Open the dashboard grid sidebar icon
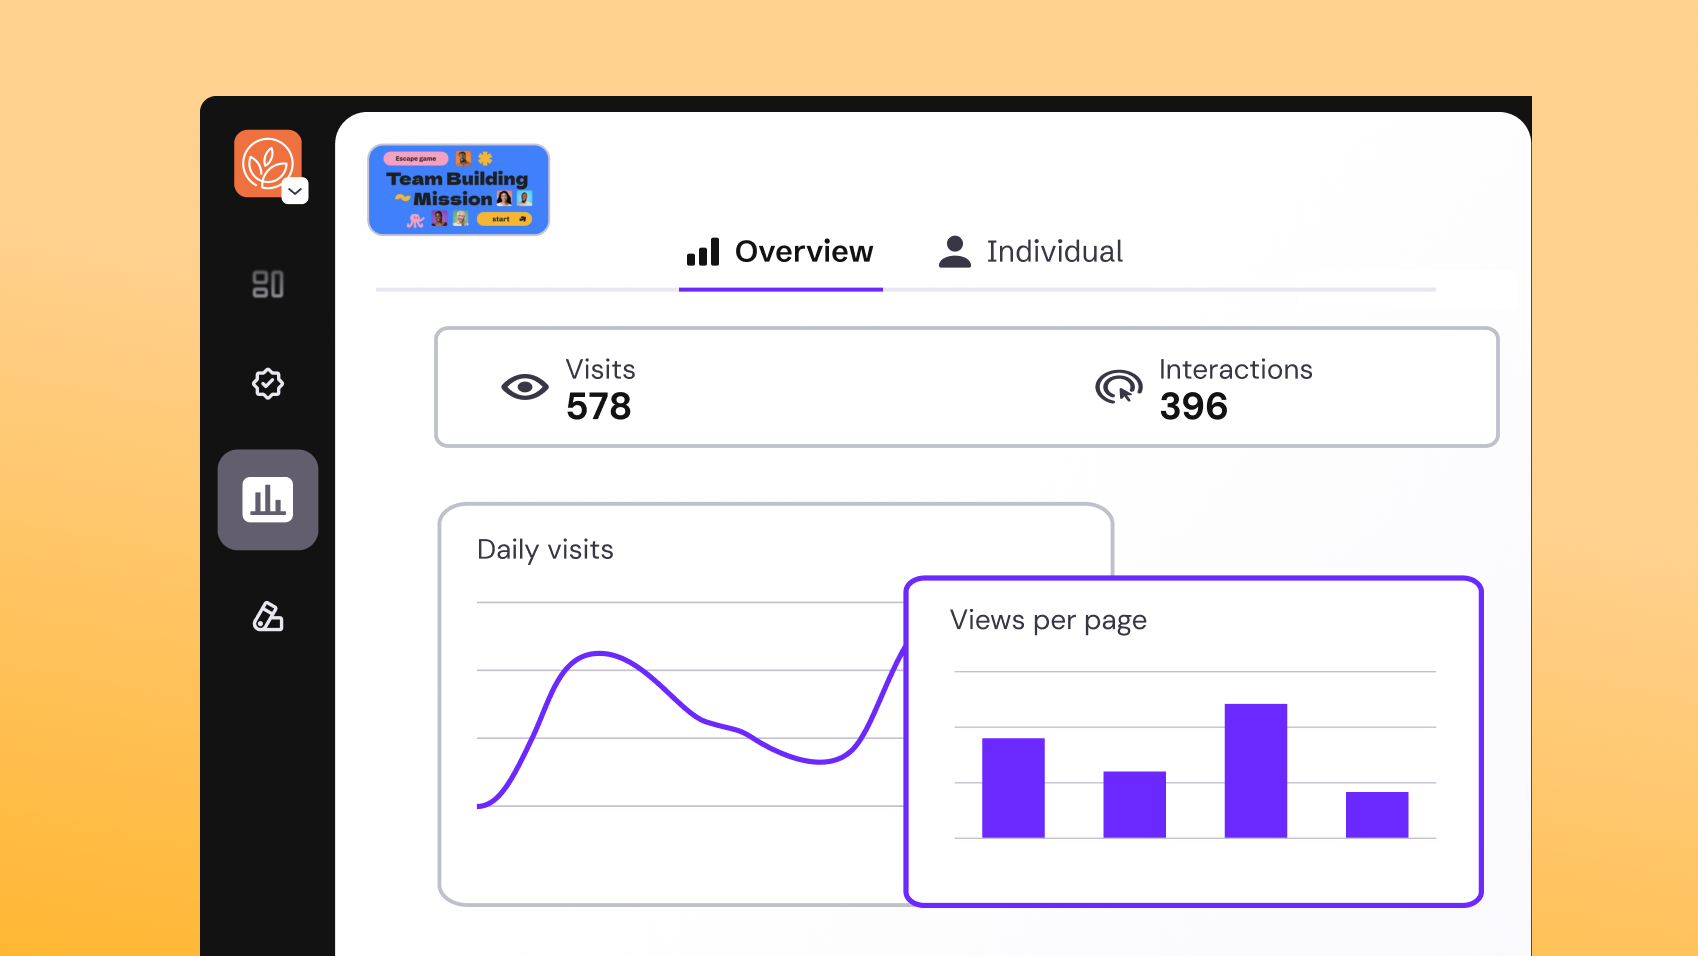 268,284
